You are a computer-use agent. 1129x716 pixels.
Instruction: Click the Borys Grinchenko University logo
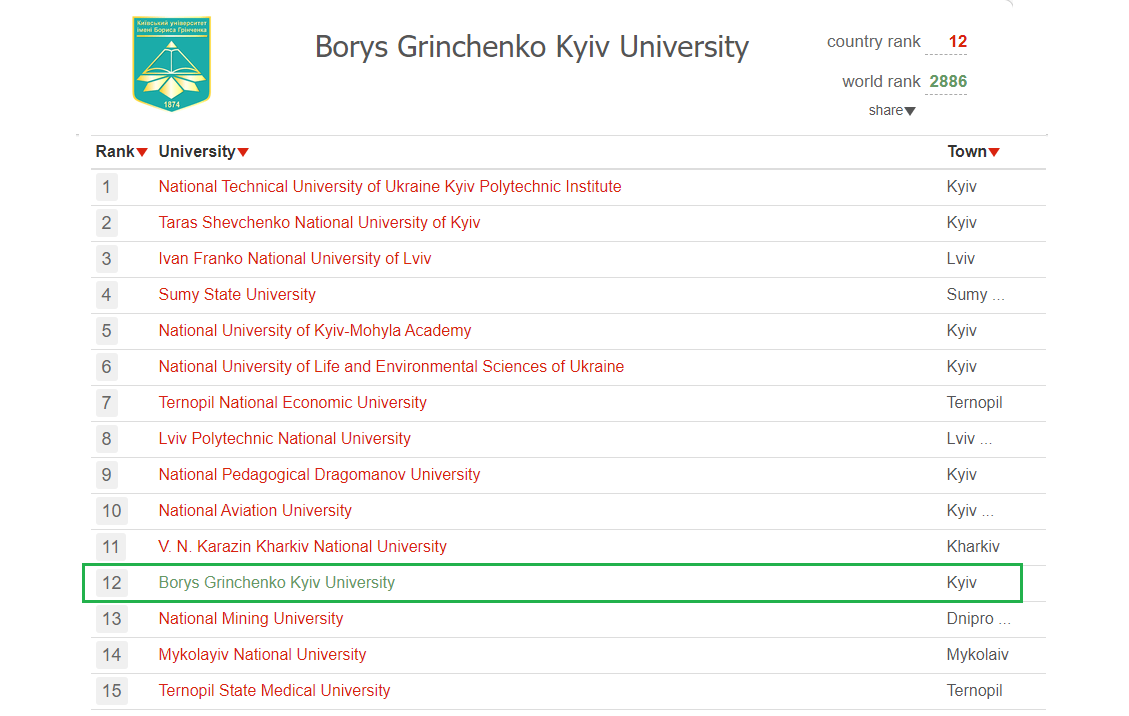(x=172, y=63)
